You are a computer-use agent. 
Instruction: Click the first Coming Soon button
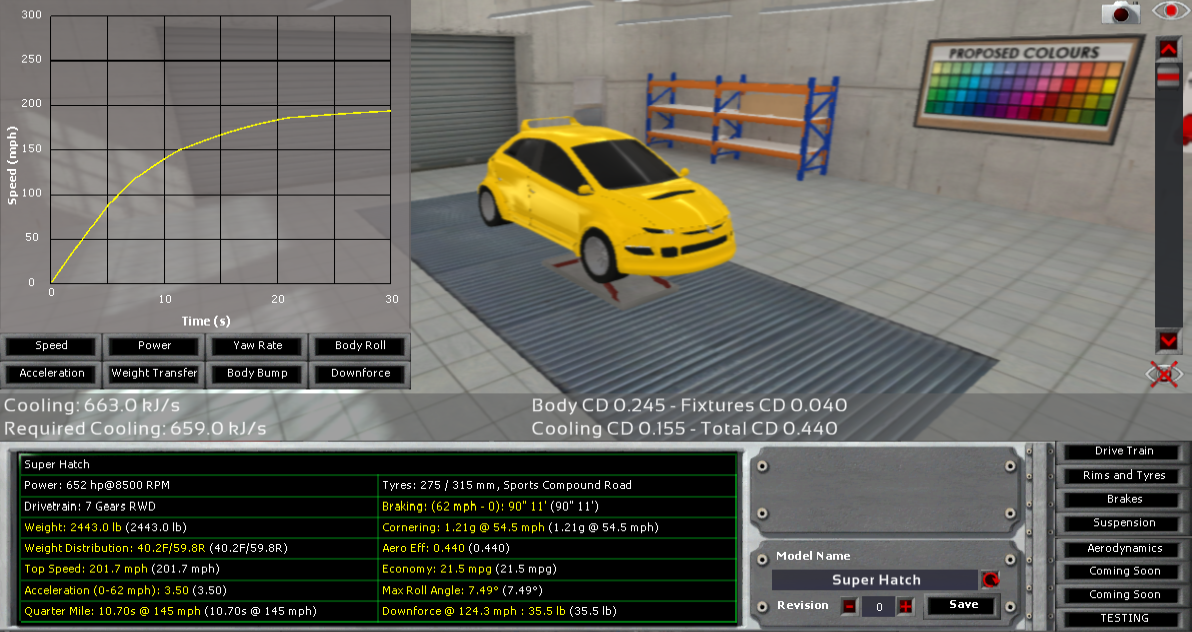pyautogui.click(x=1124, y=571)
